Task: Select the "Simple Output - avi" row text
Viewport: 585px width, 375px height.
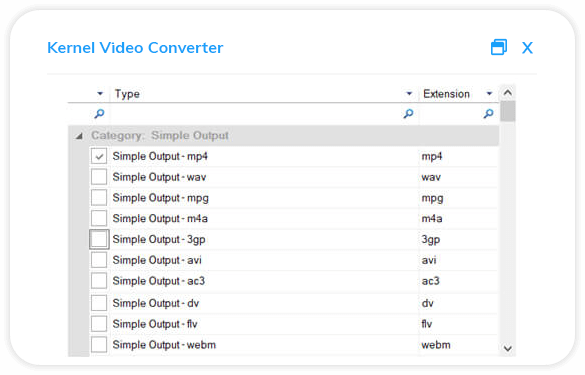Action: [157, 260]
